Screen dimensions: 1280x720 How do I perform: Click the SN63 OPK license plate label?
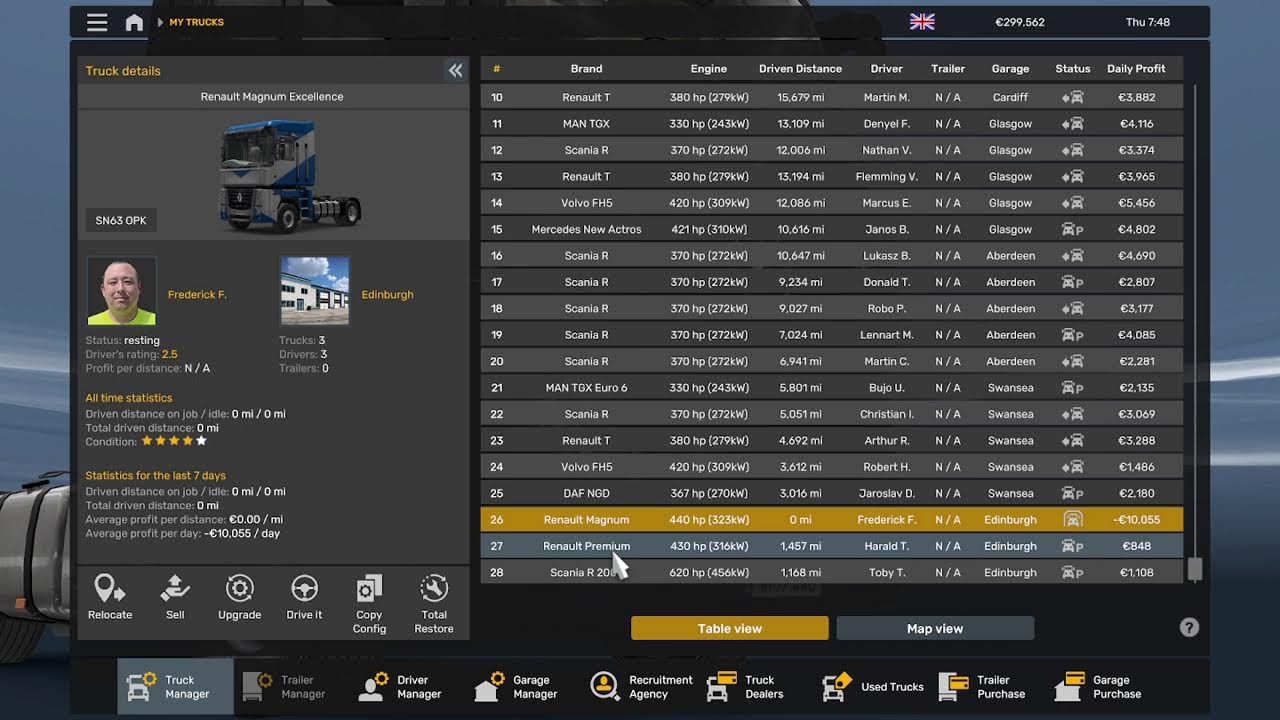click(121, 221)
